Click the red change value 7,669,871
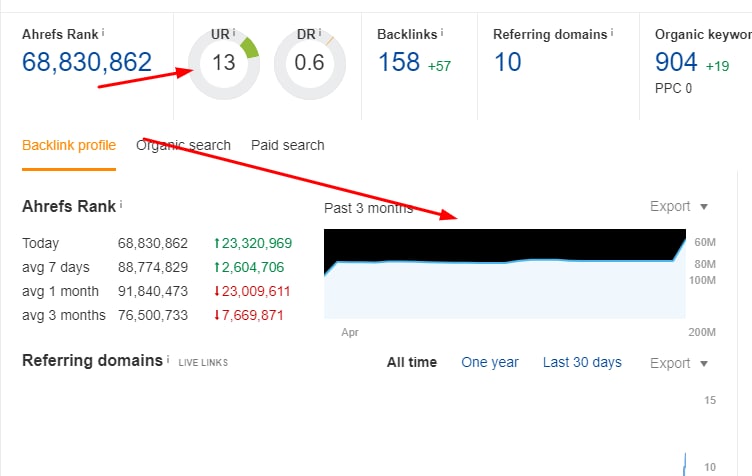This screenshot has width=752, height=476. pos(248,315)
